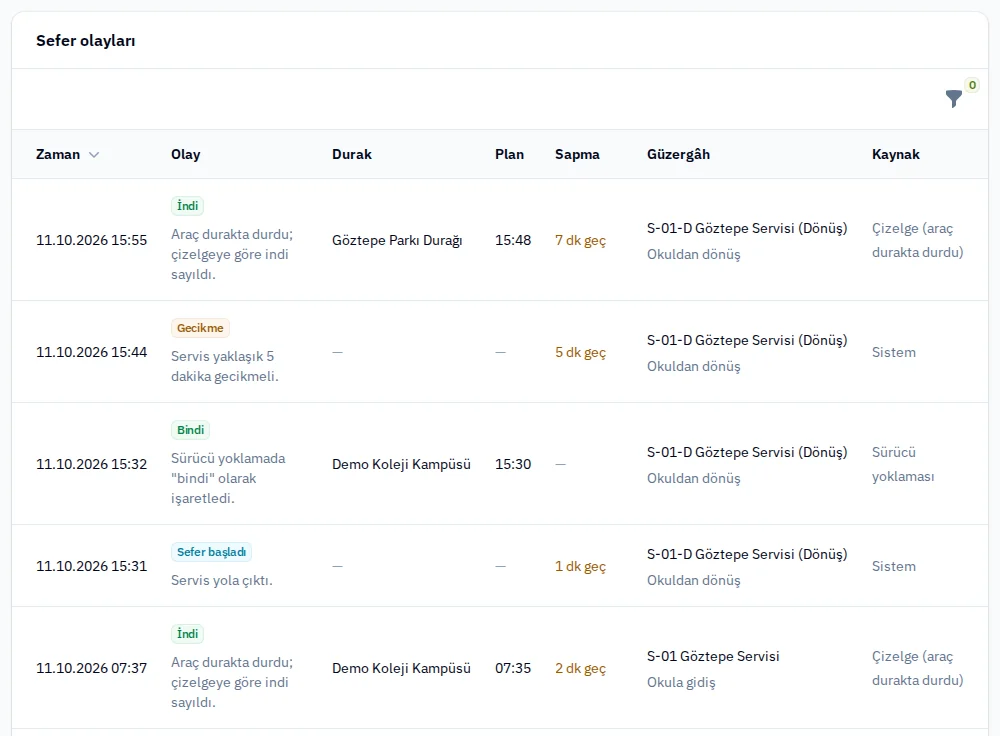Click the Durak column header
This screenshot has height=736, width=1000.
351,154
